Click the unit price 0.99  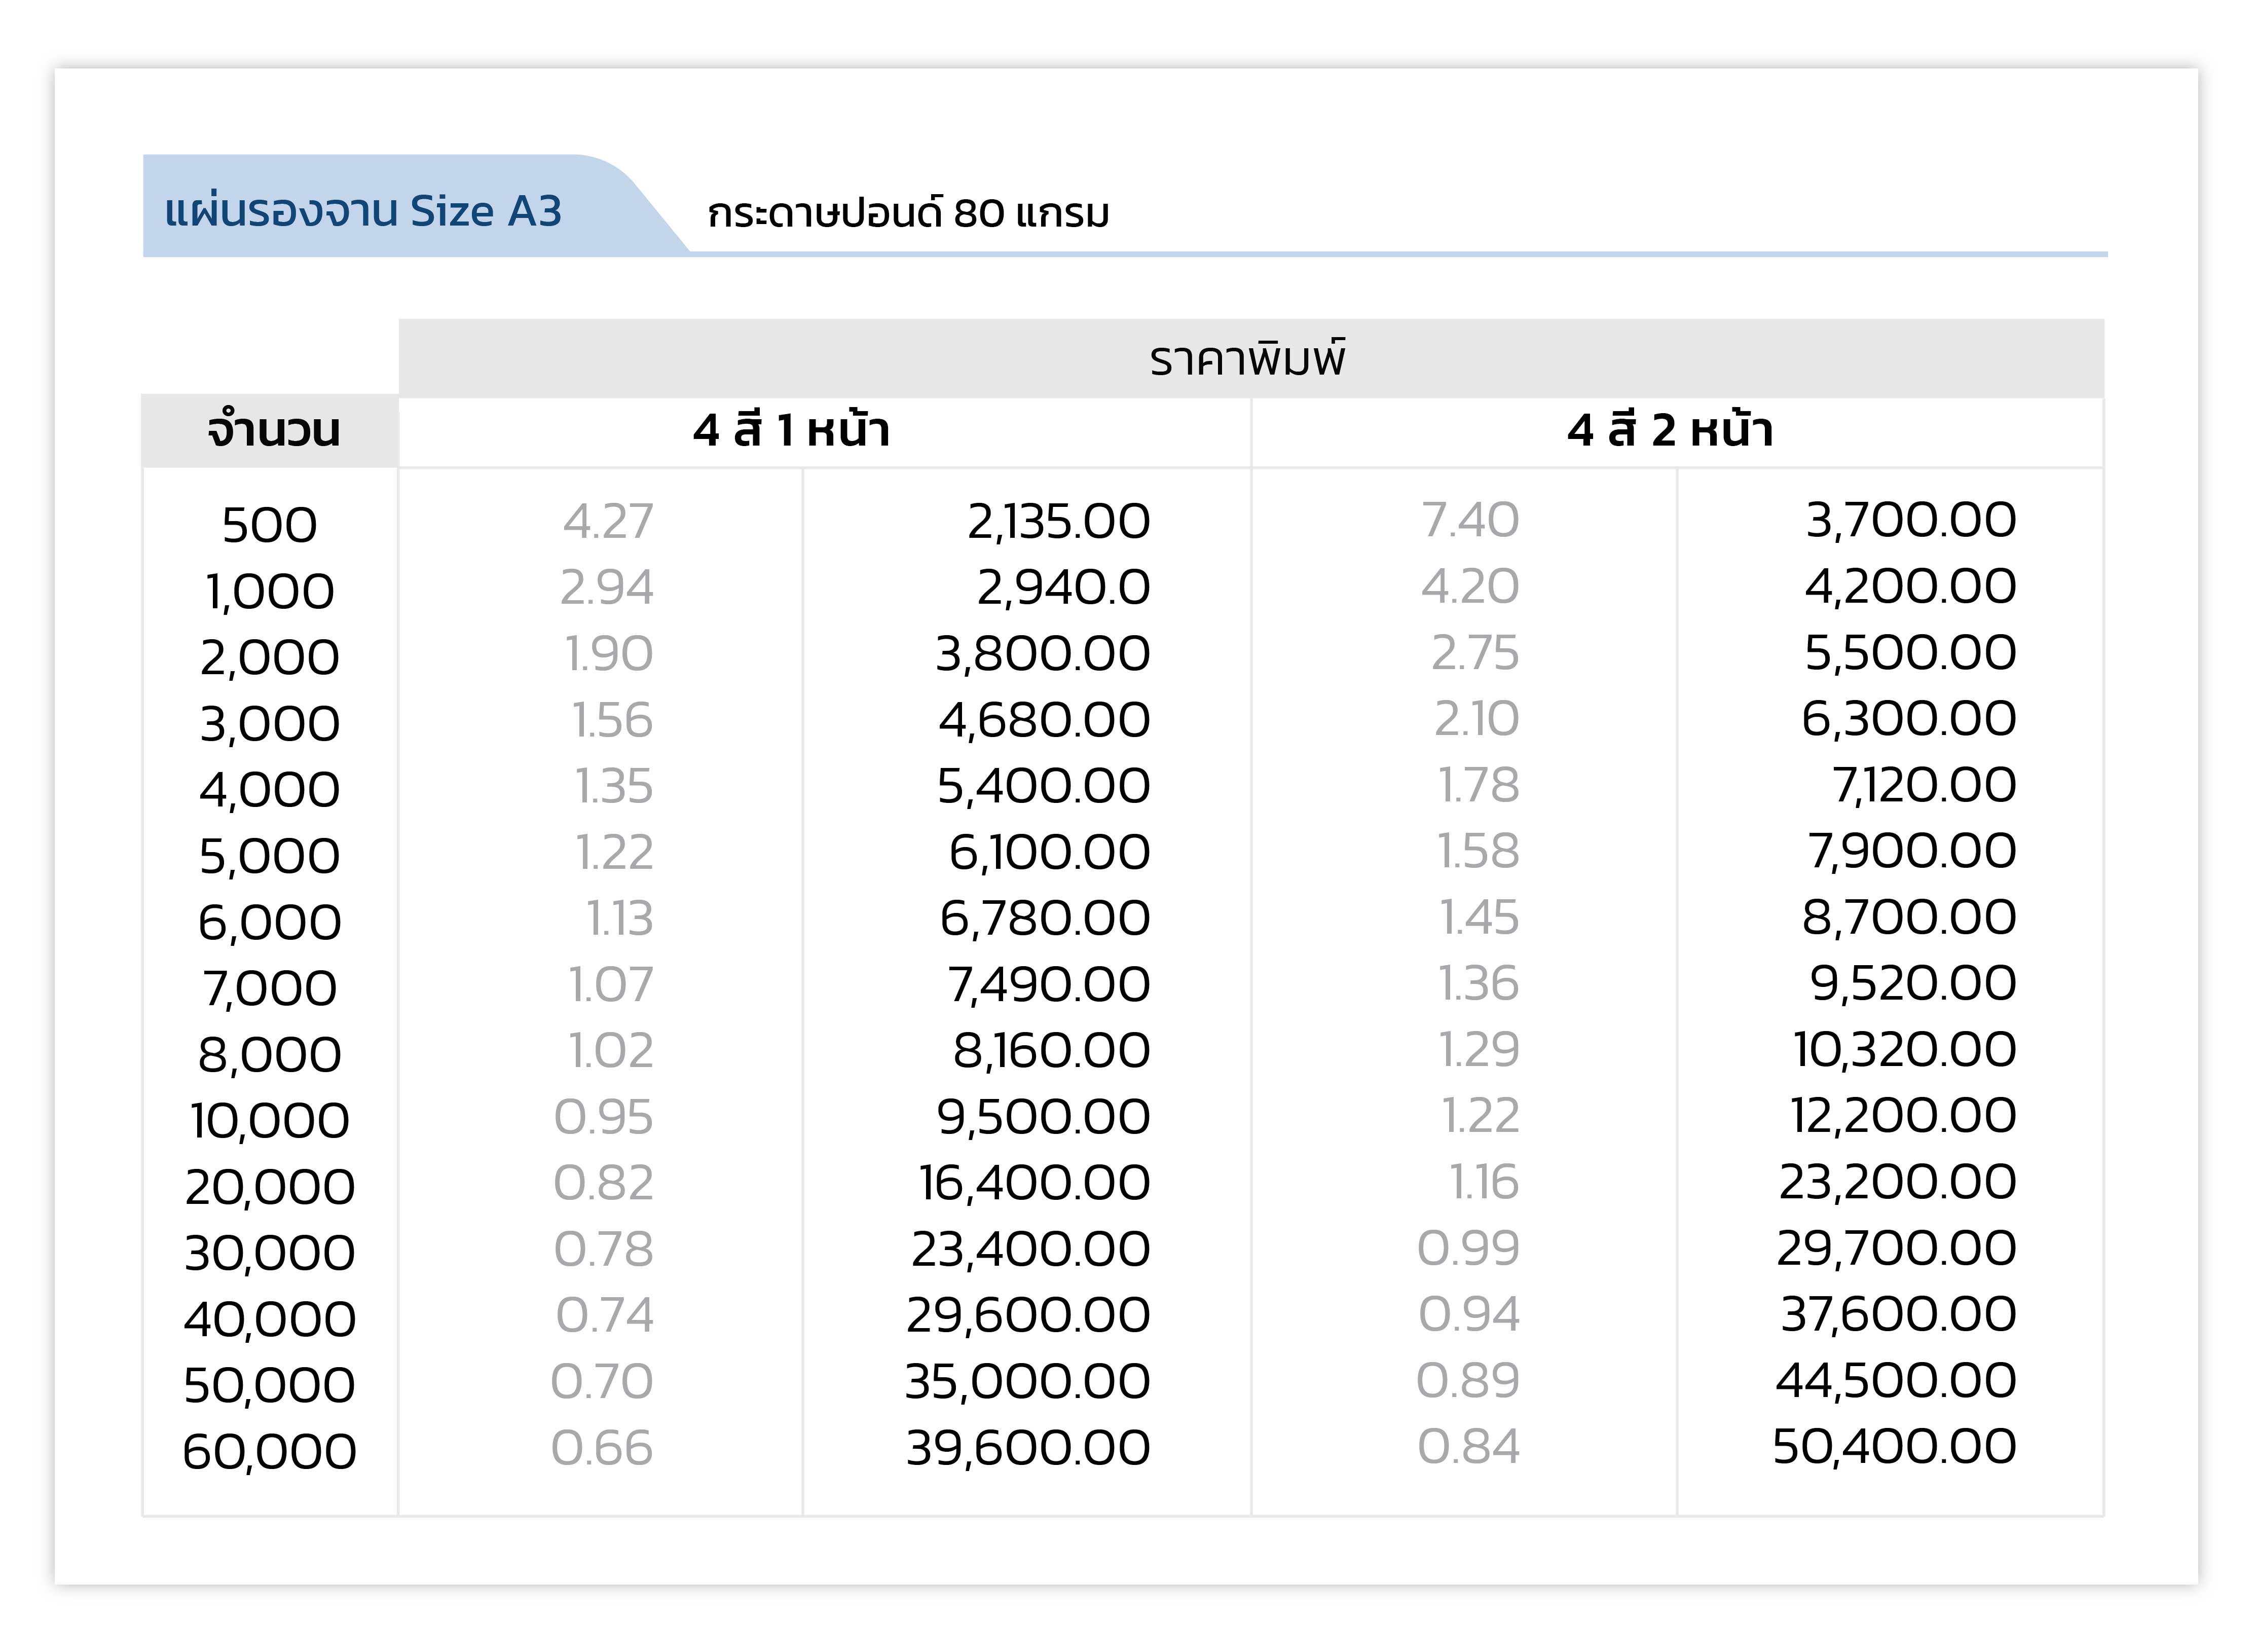(1468, 1248)
